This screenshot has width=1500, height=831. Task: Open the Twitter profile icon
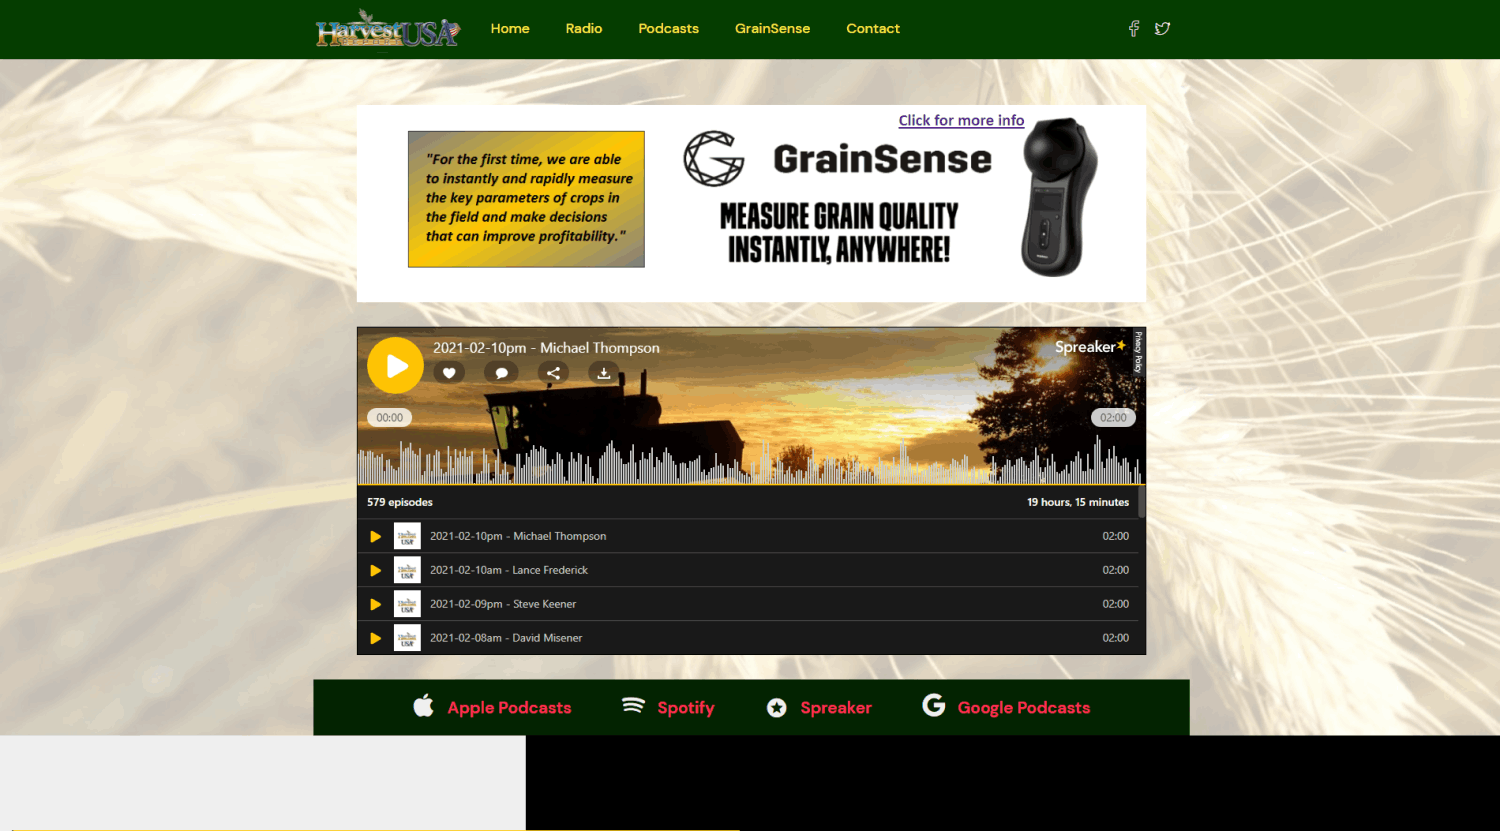click(x=1162, y=29)
